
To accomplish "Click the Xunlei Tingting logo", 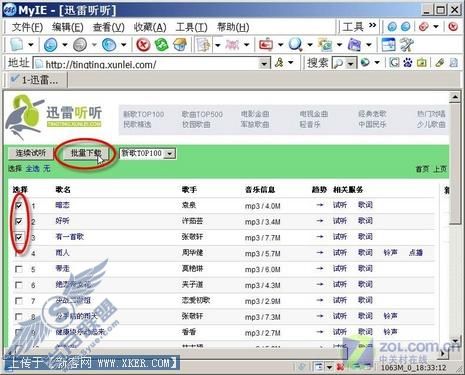I will click(54, 116).
